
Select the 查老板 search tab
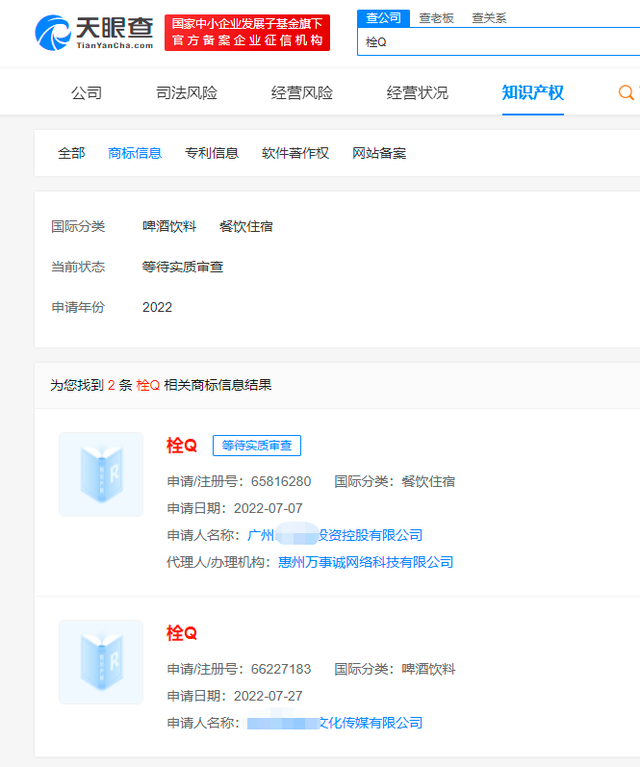point(436,18)
